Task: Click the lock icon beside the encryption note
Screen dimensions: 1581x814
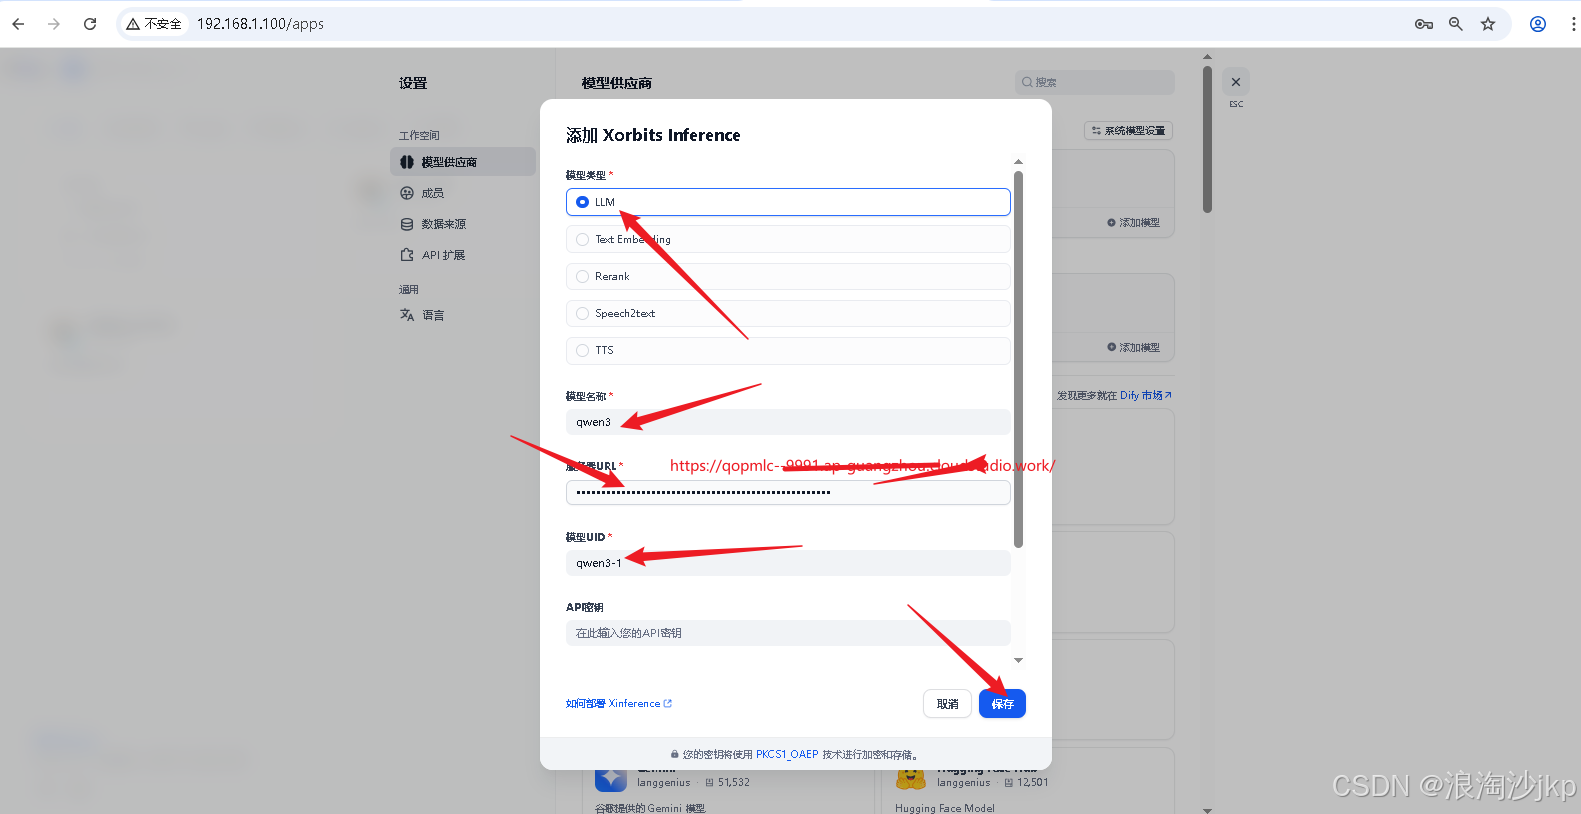Action: coord(675,755)
